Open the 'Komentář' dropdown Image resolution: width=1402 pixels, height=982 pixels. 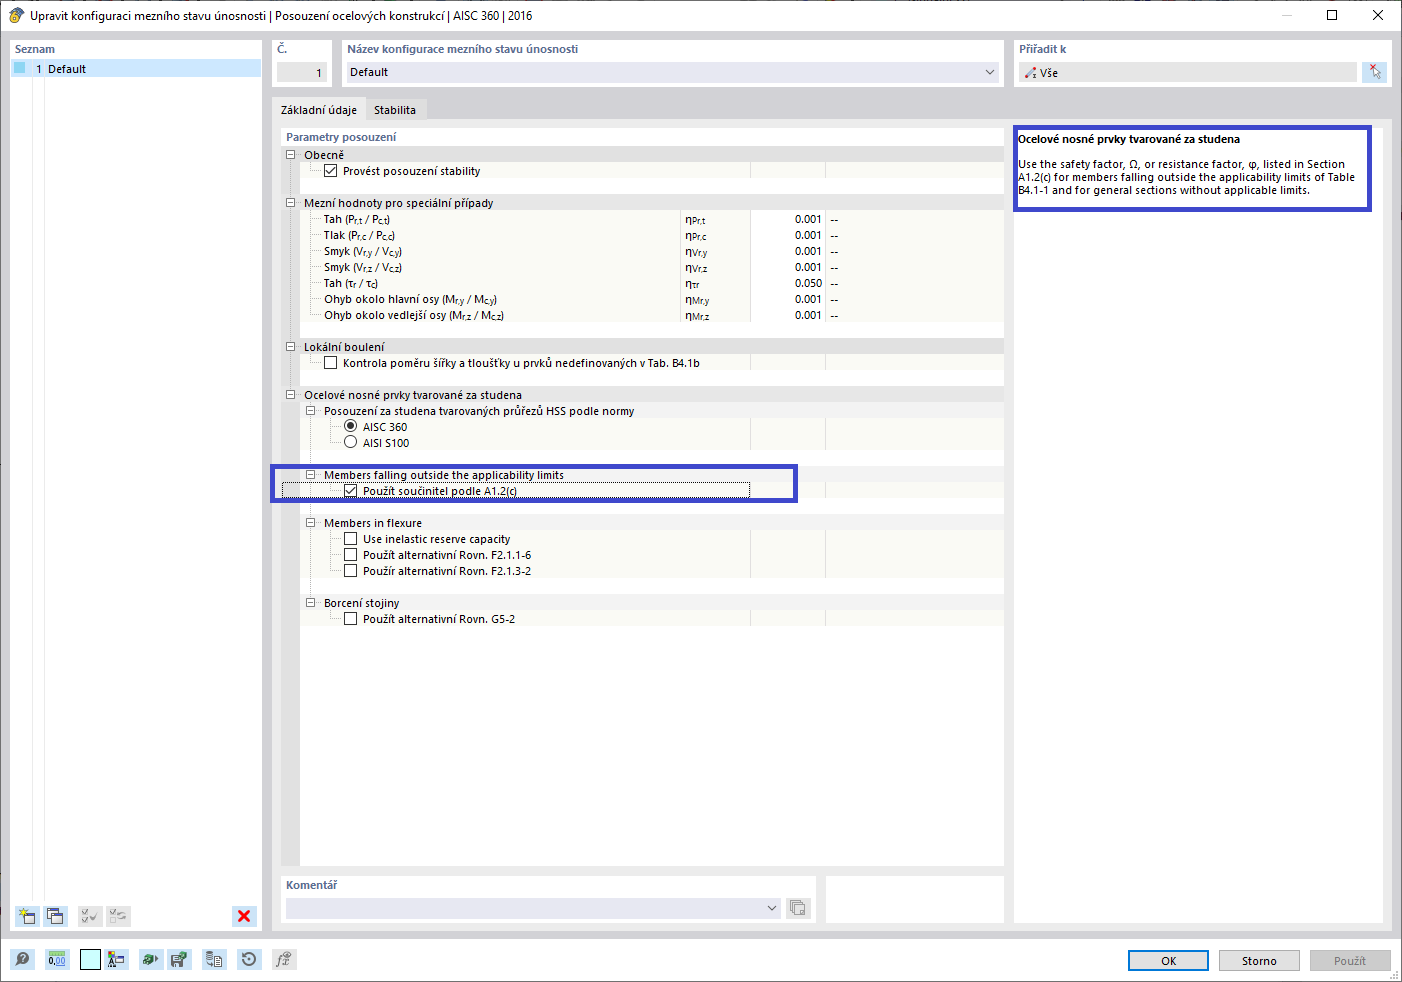click(772, 908)
